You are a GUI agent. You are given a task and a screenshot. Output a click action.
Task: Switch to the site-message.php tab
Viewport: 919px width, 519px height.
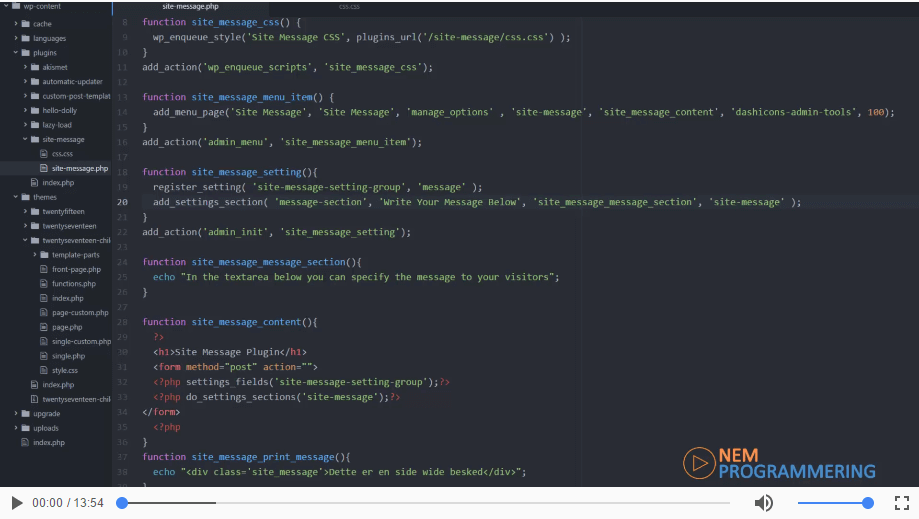190,6
